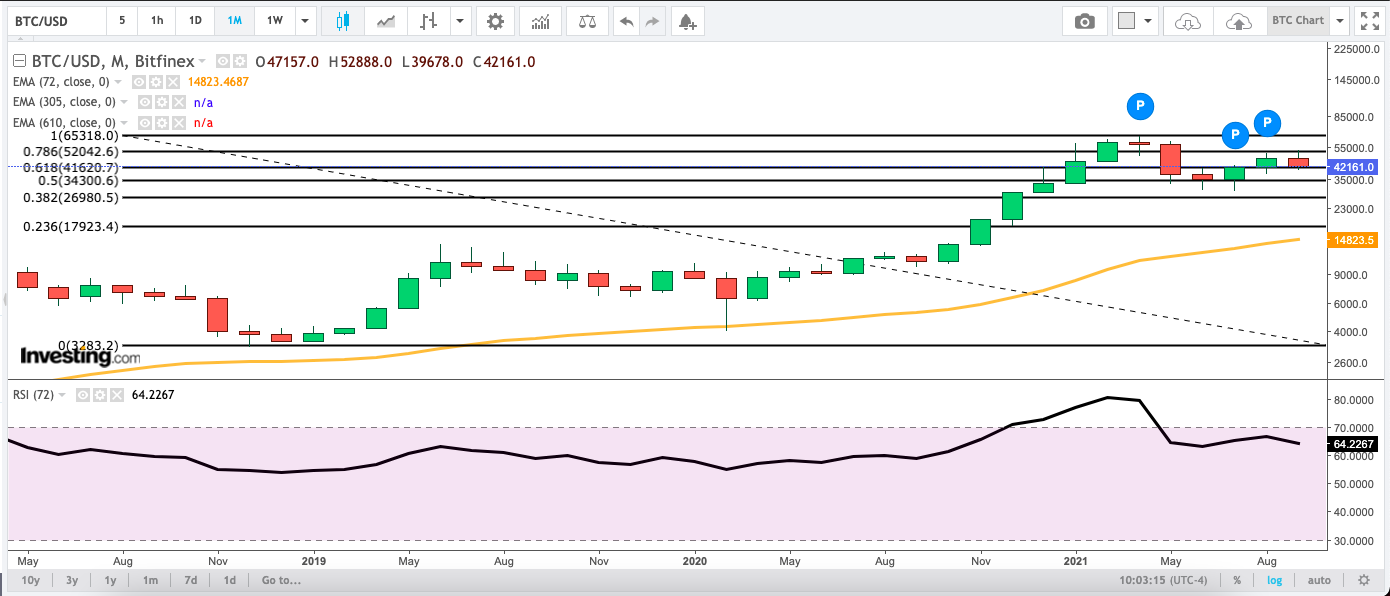Remove the EMA 72 indicator
The height and width of the screenshot is (596, 1390).
click(x=171, y=82)
